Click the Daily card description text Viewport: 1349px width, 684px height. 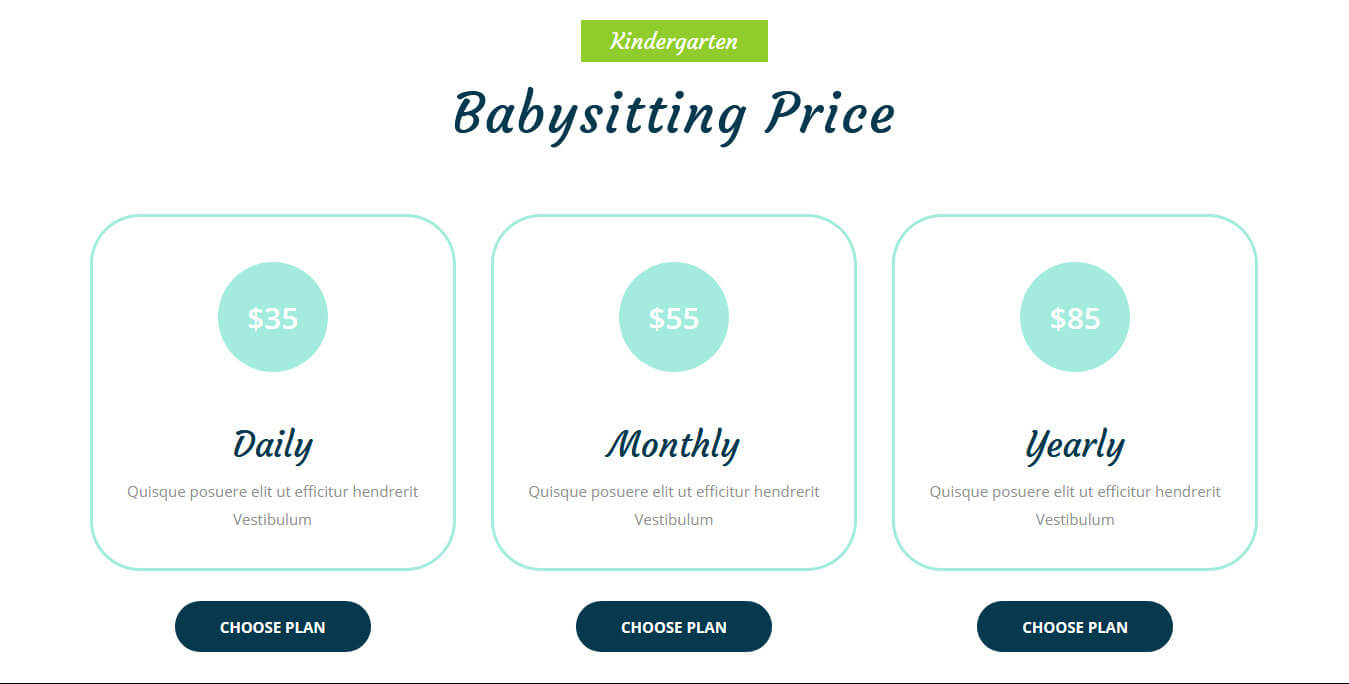[x=273, y=505]
